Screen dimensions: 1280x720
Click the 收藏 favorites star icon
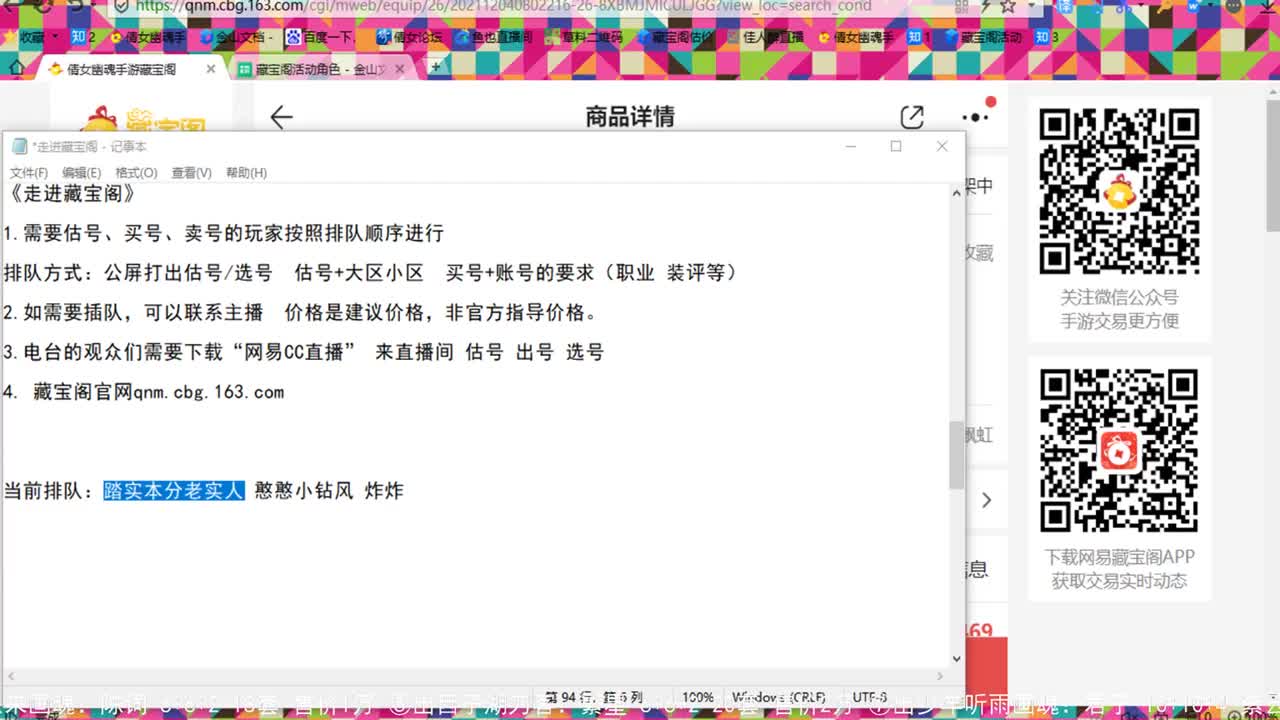[x=11, y=37]
